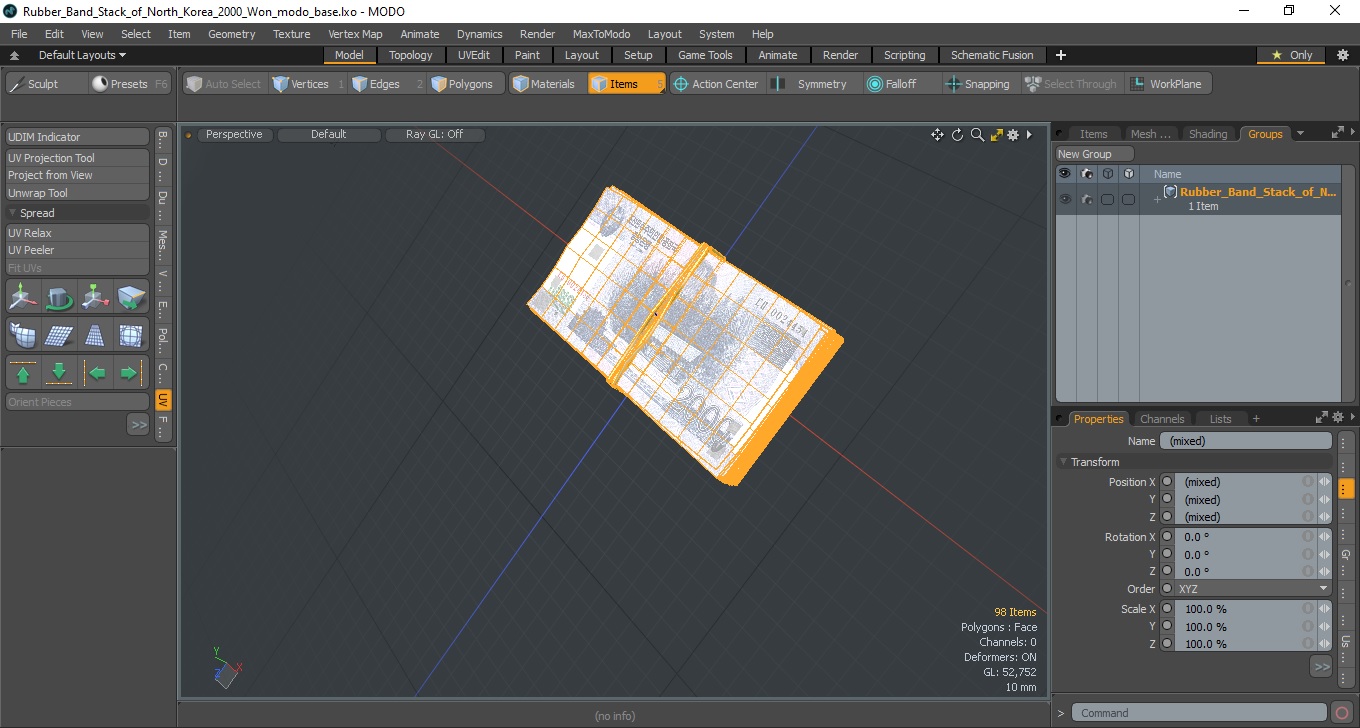Toggle Rotation X channel keyframe dot
This screenshot has width=1360, height=728.
tap(1167, 537)
